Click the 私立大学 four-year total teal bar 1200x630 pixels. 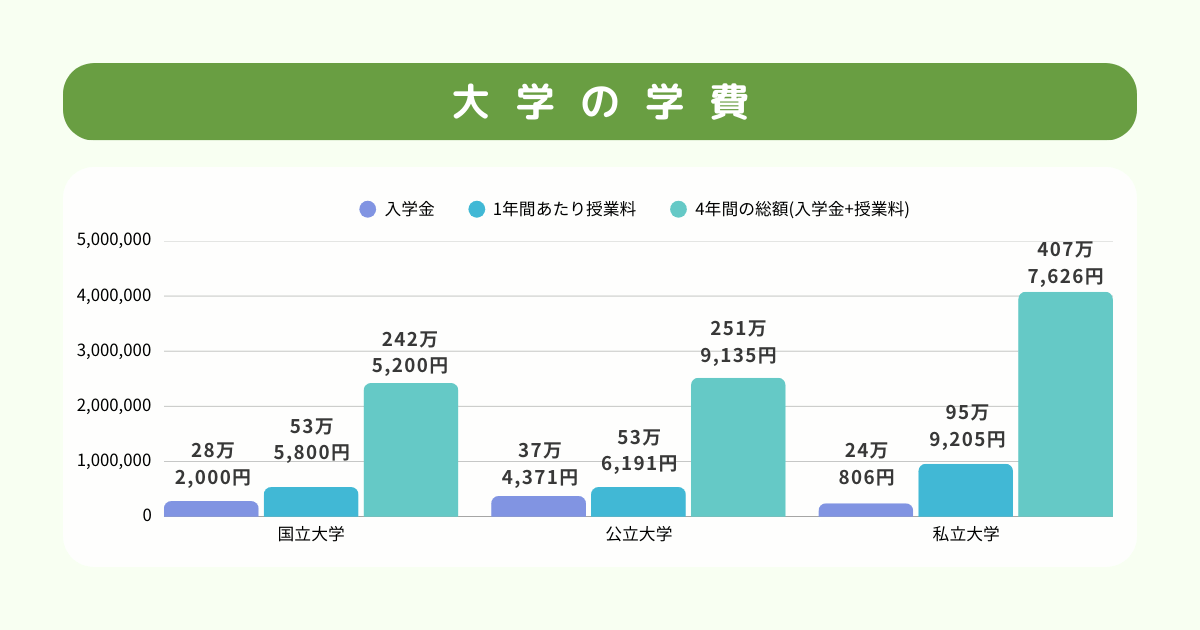tap(1066, 404)
